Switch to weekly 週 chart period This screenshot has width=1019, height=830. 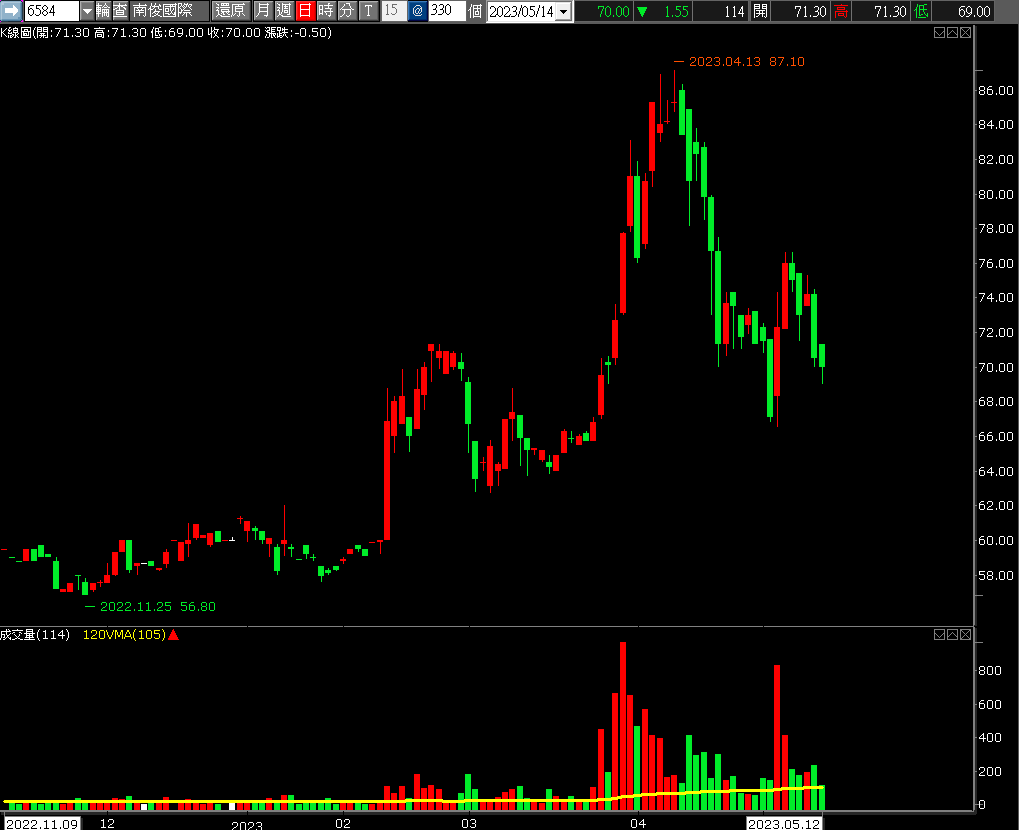tap(283, 10)
